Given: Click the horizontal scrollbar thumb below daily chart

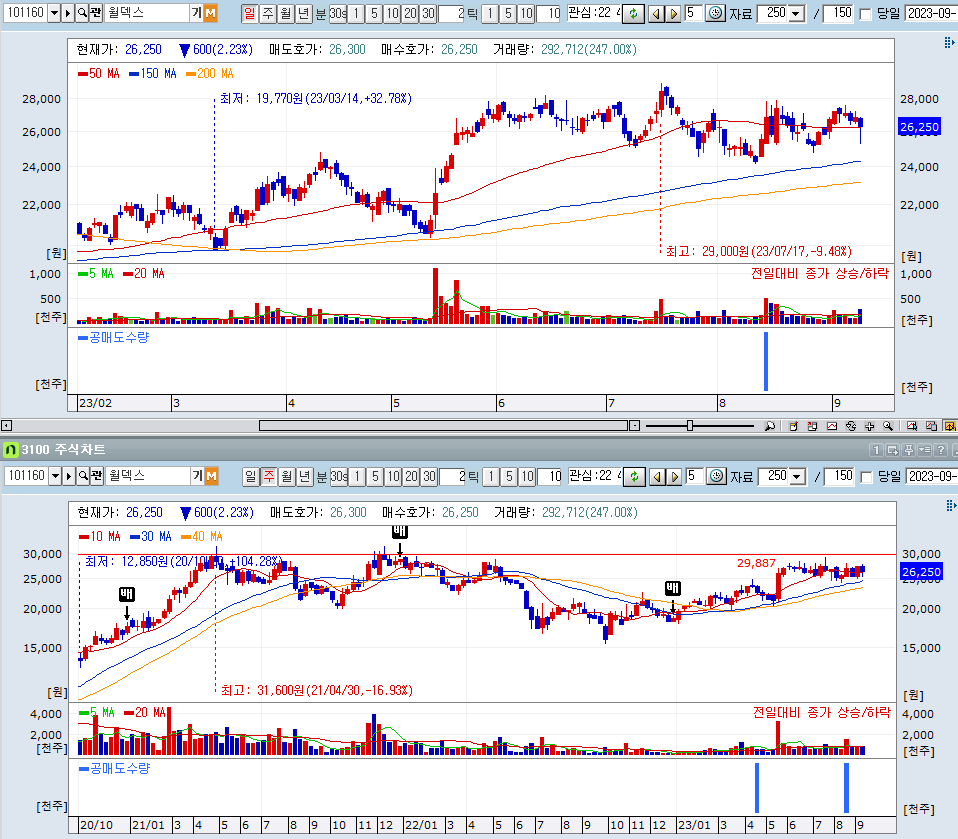Looking at the screenshot, I should [x=444, y=426].
